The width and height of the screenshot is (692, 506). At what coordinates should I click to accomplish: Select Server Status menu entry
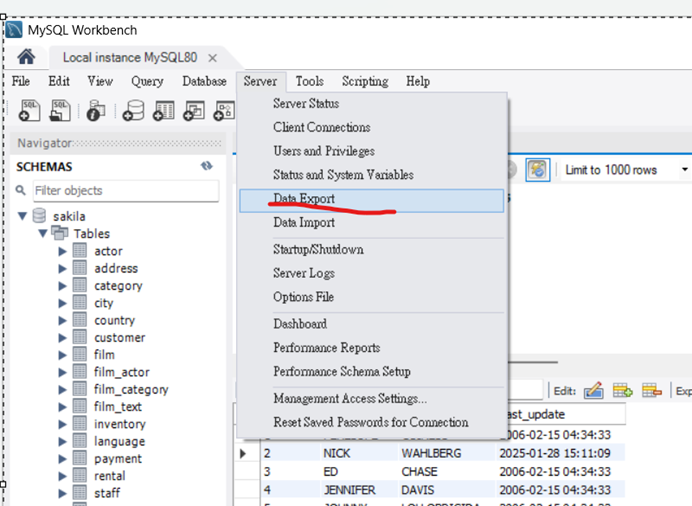(372, 103)
